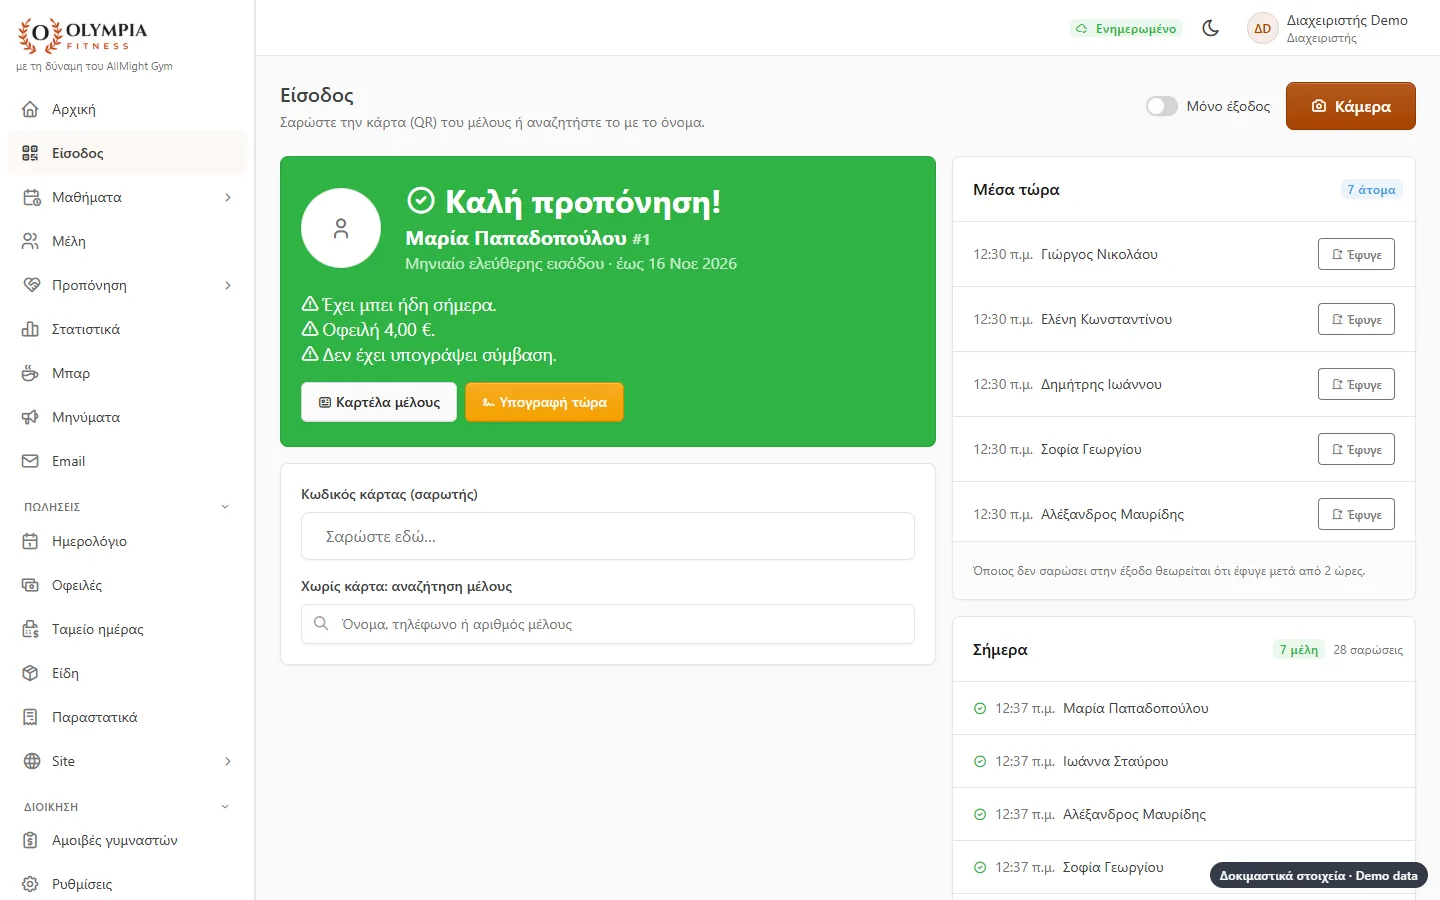The height and width of the screenshot is (900, 1440).
Task: Click the QR icon beside Είσοδος
Action: 31,153
